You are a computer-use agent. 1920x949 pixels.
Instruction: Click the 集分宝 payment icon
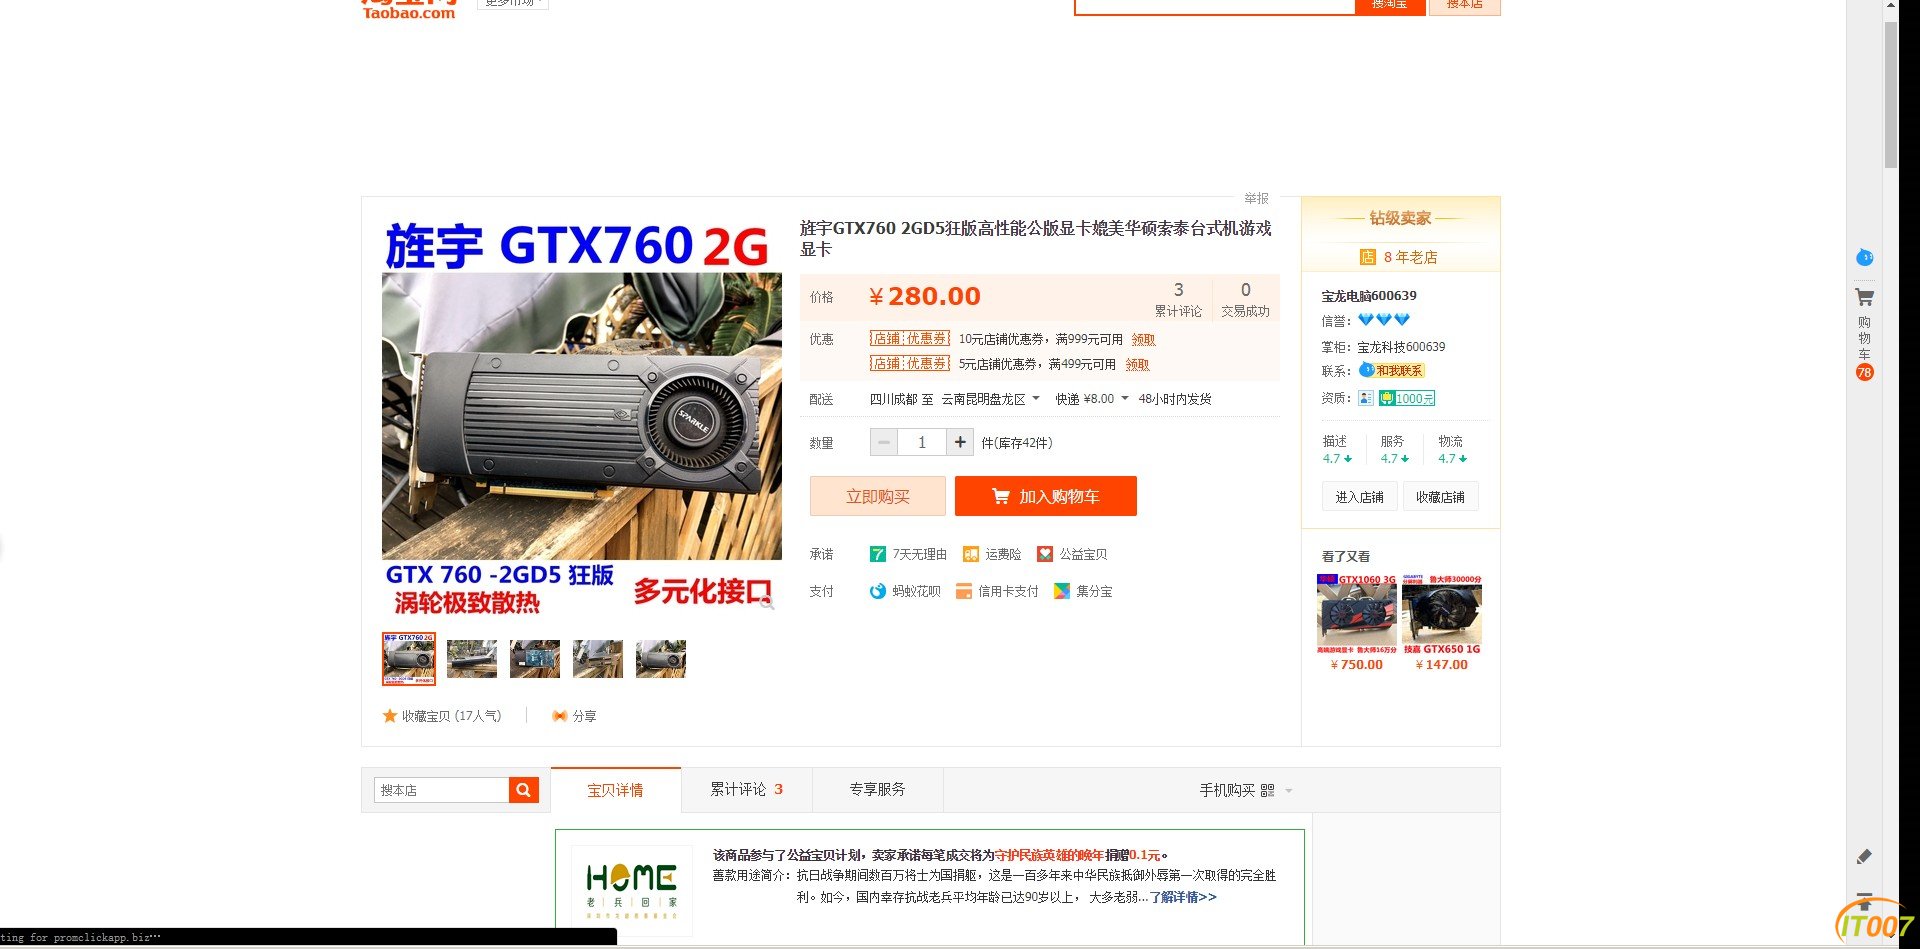[x=1062, y=591]
